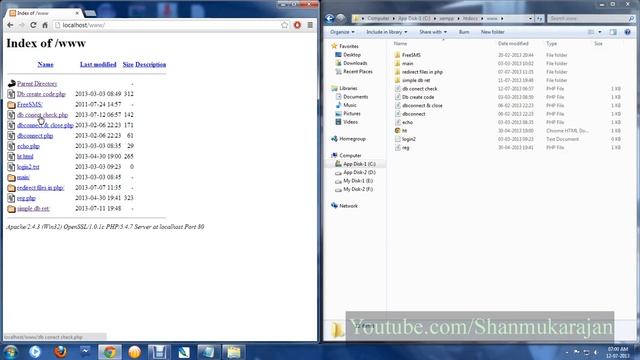Change the view with the views icon
The height and width of the screenshot is (360, 640).
tap(591, 32)
